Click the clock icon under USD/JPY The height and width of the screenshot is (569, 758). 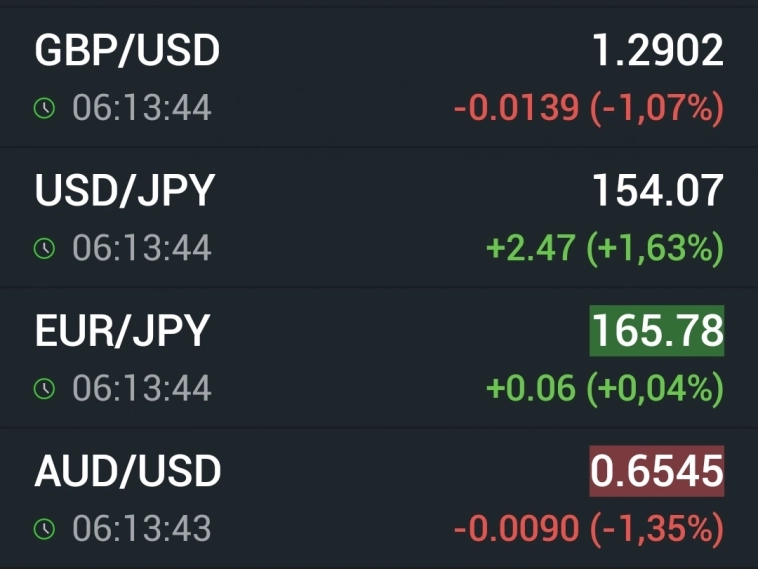click(x=44, y=248)
